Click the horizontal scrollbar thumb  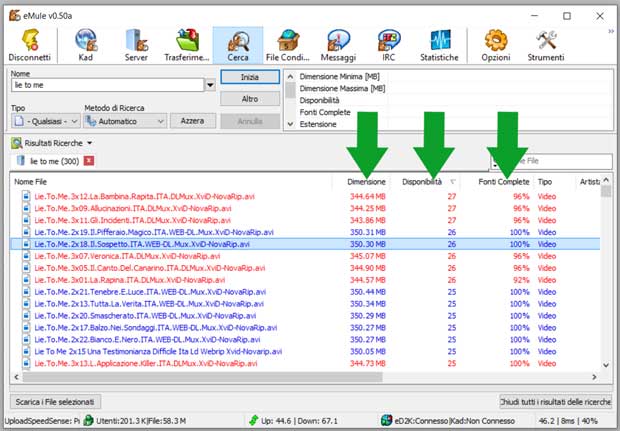(x=202, y=377)
